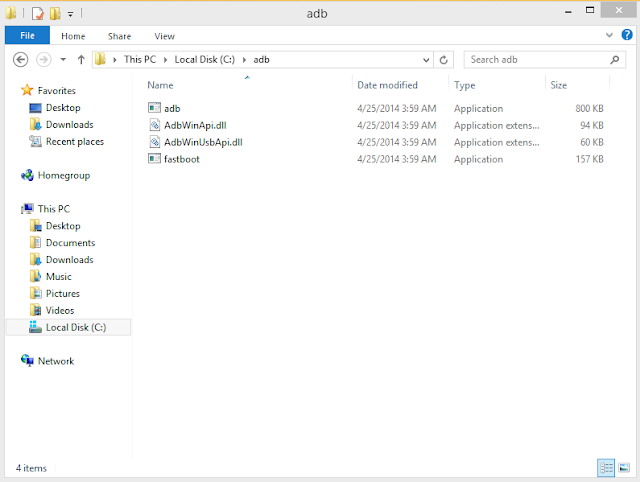Image resolution: width=640 pixels, height=482 pixels.
Task: Click the fastboot file name
Action: [182, 159]
